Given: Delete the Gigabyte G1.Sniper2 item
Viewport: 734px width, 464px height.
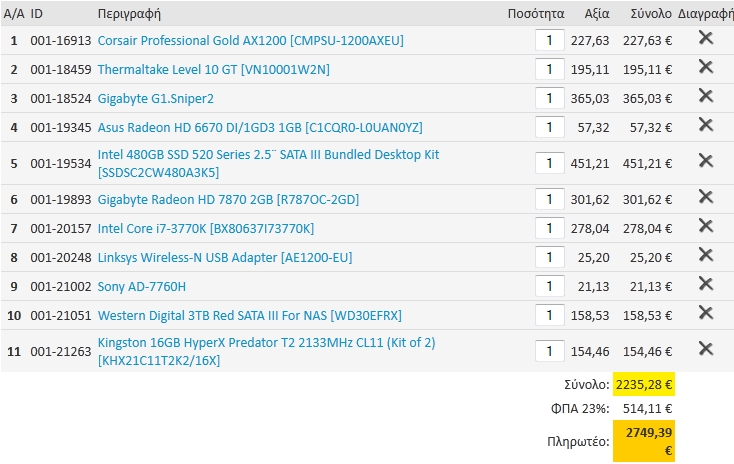Looking at the screenshot, I should pyautogui.click(x=705, y=96).
